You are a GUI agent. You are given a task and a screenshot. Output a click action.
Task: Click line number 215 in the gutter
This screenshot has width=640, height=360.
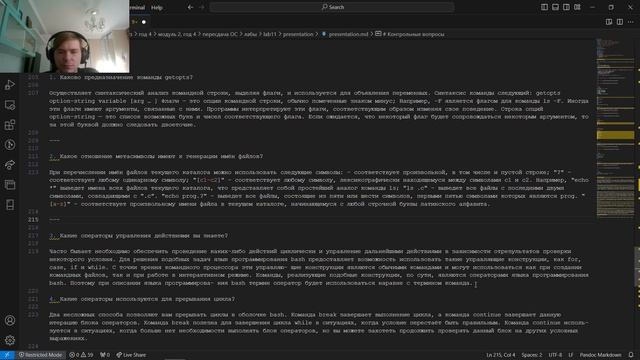tap(33, 220)
